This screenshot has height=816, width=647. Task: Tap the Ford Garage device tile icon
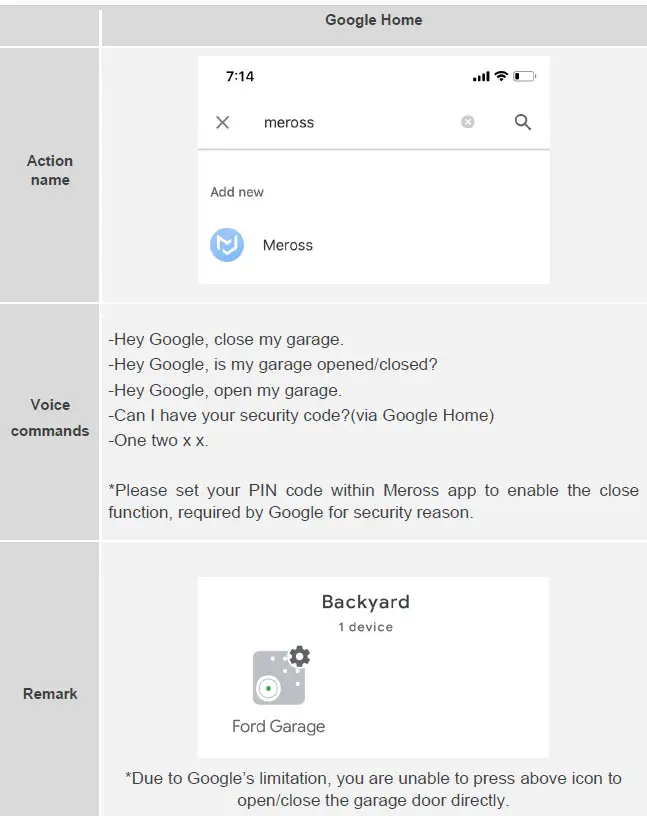[x=274, y=681]
